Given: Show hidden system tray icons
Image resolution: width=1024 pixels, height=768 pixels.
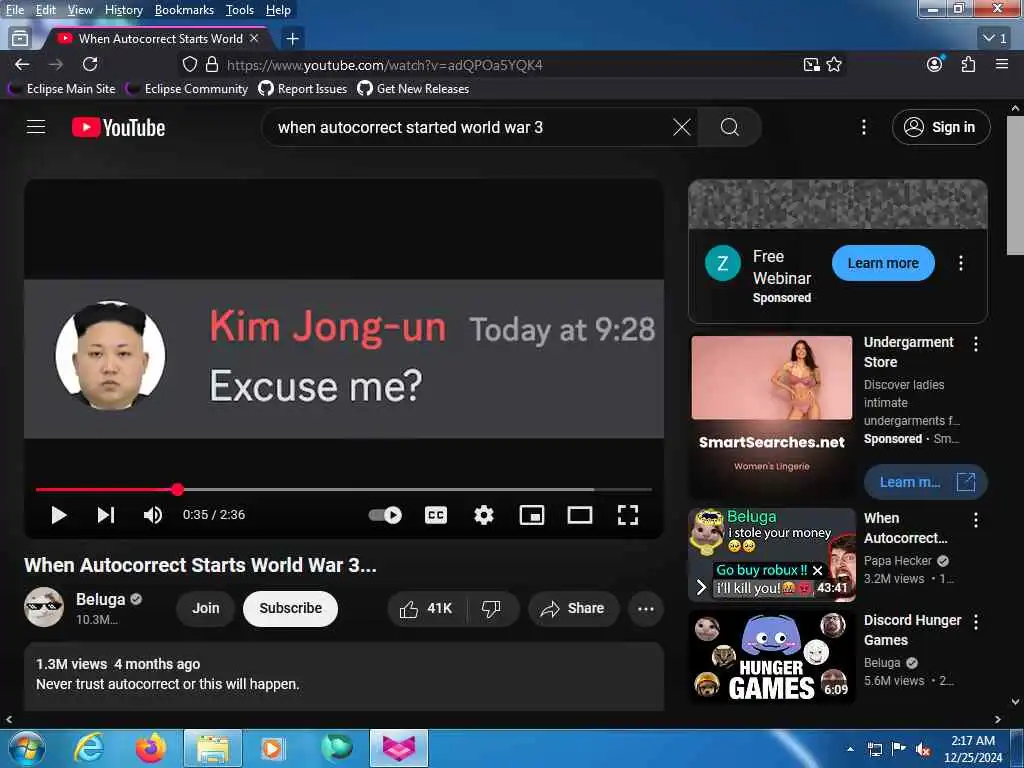Looking at the screenshot, I should (850, 749).
